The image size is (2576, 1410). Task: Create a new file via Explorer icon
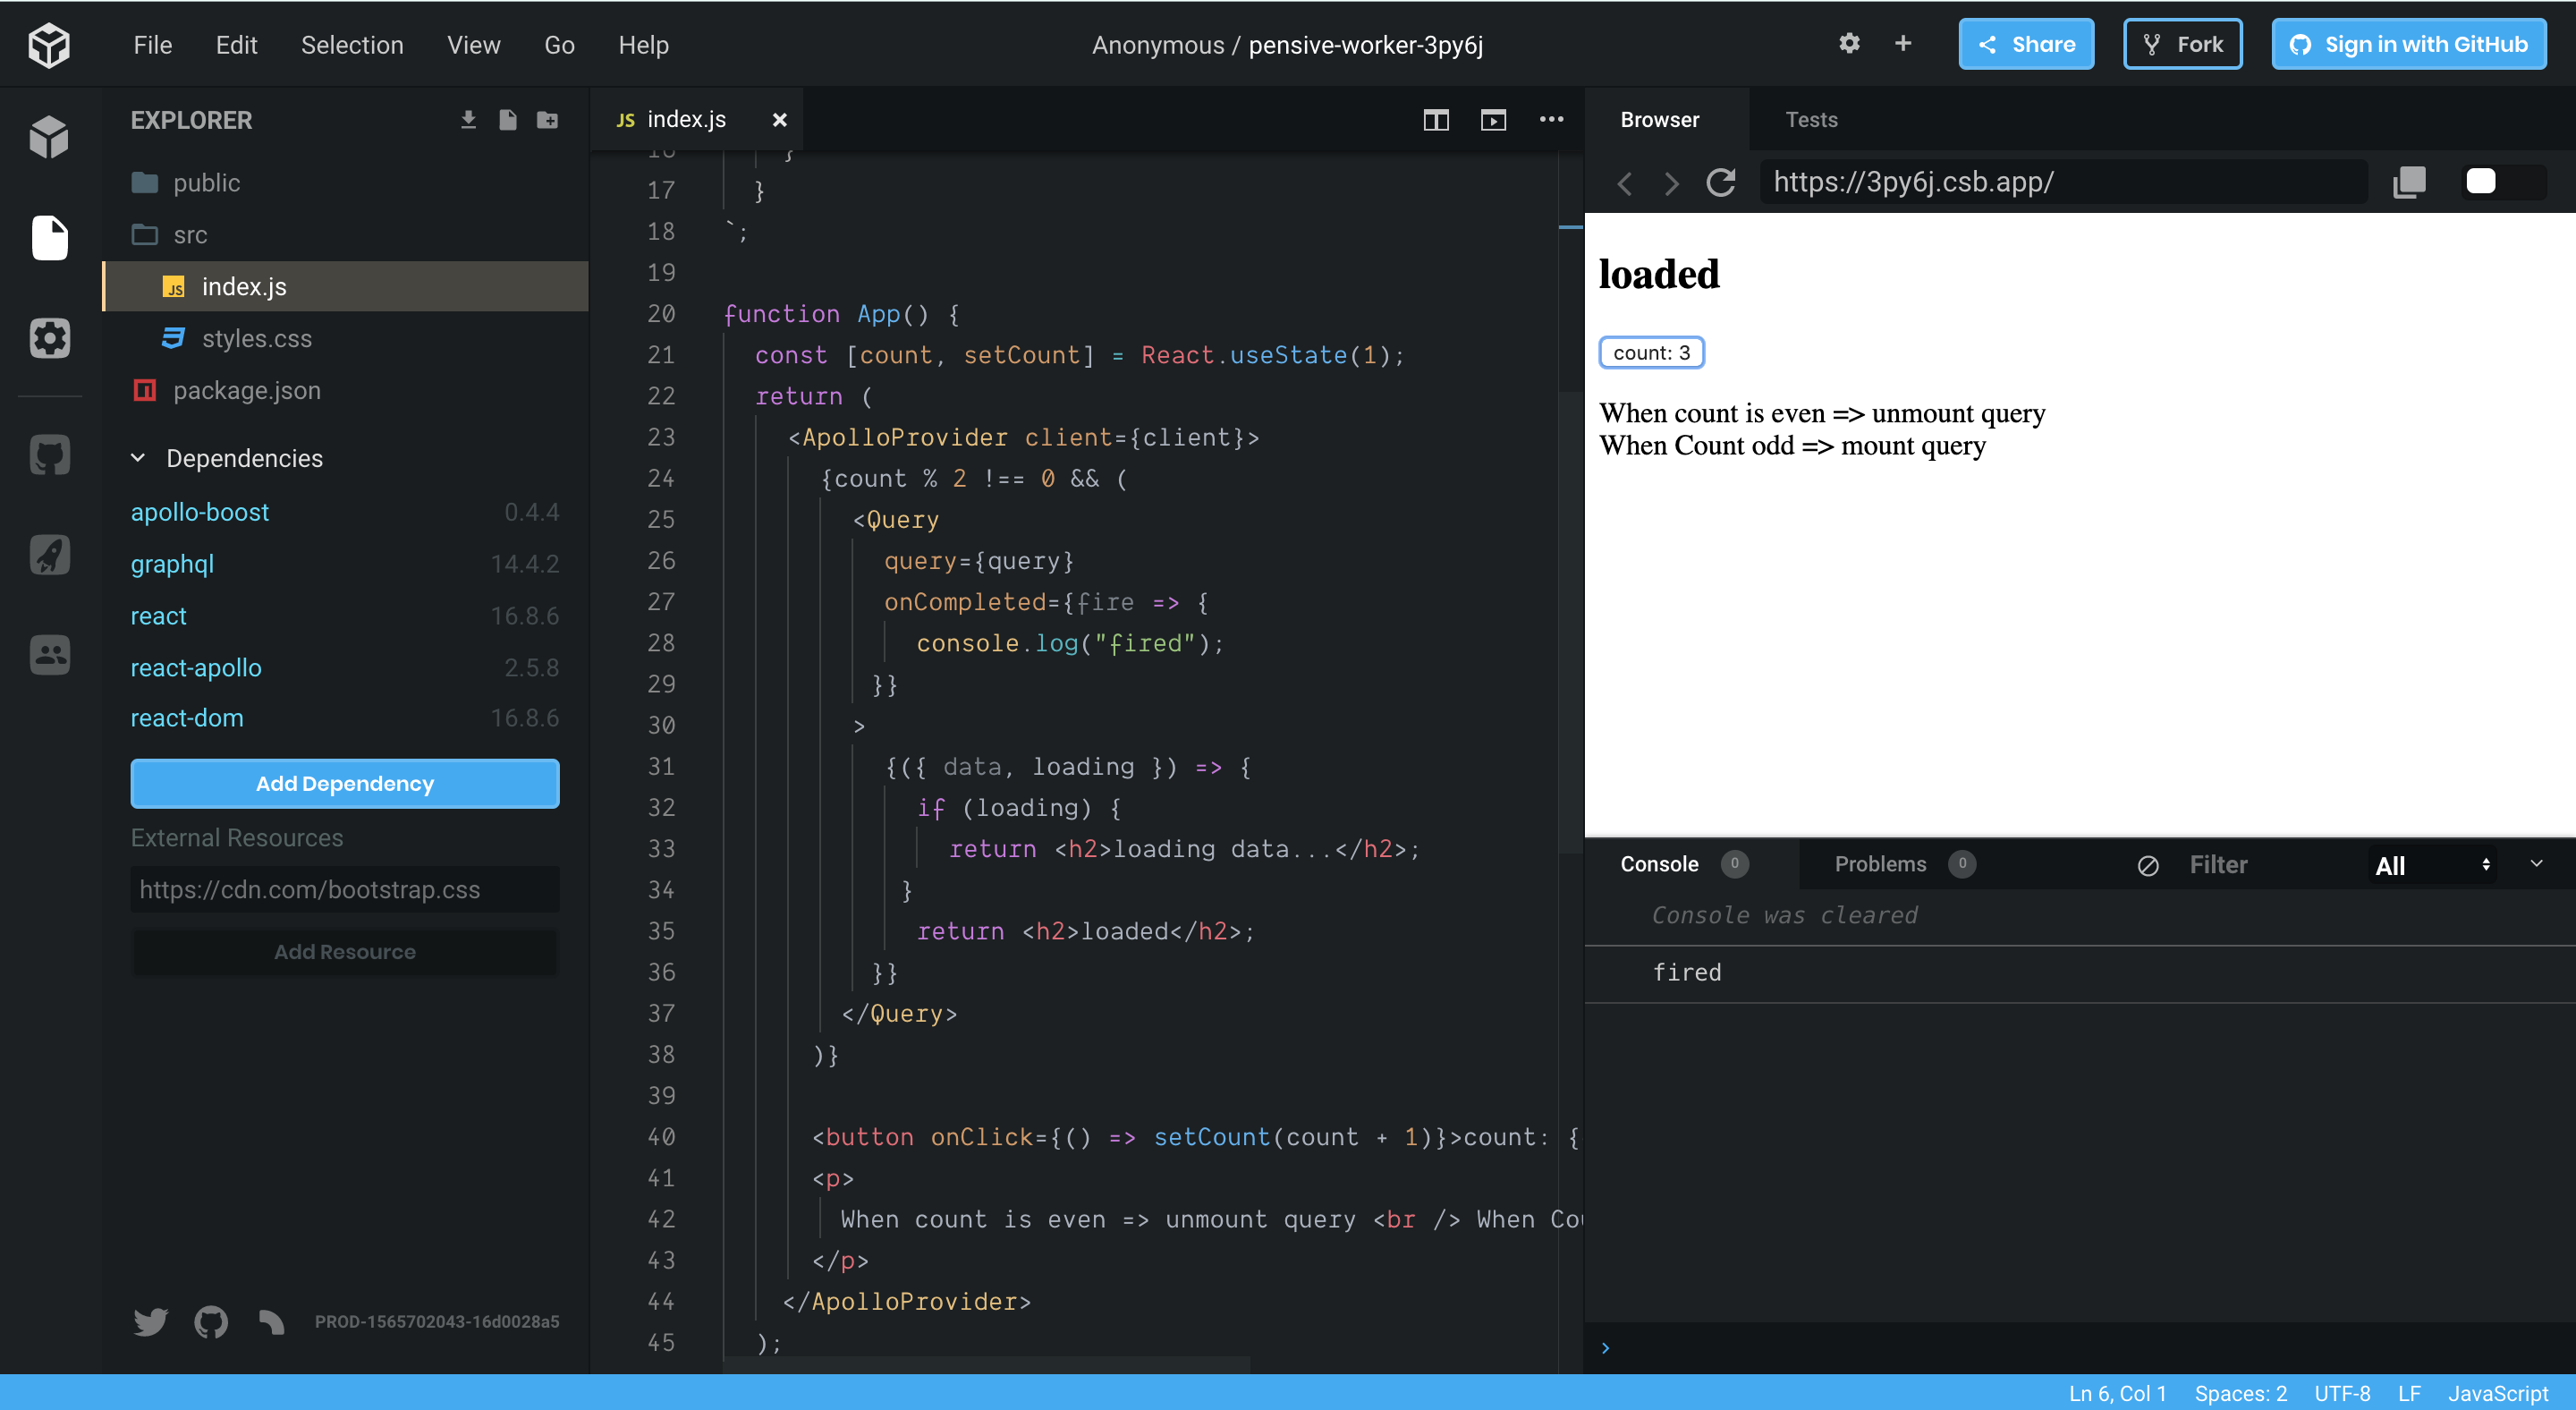coord(508,120)
